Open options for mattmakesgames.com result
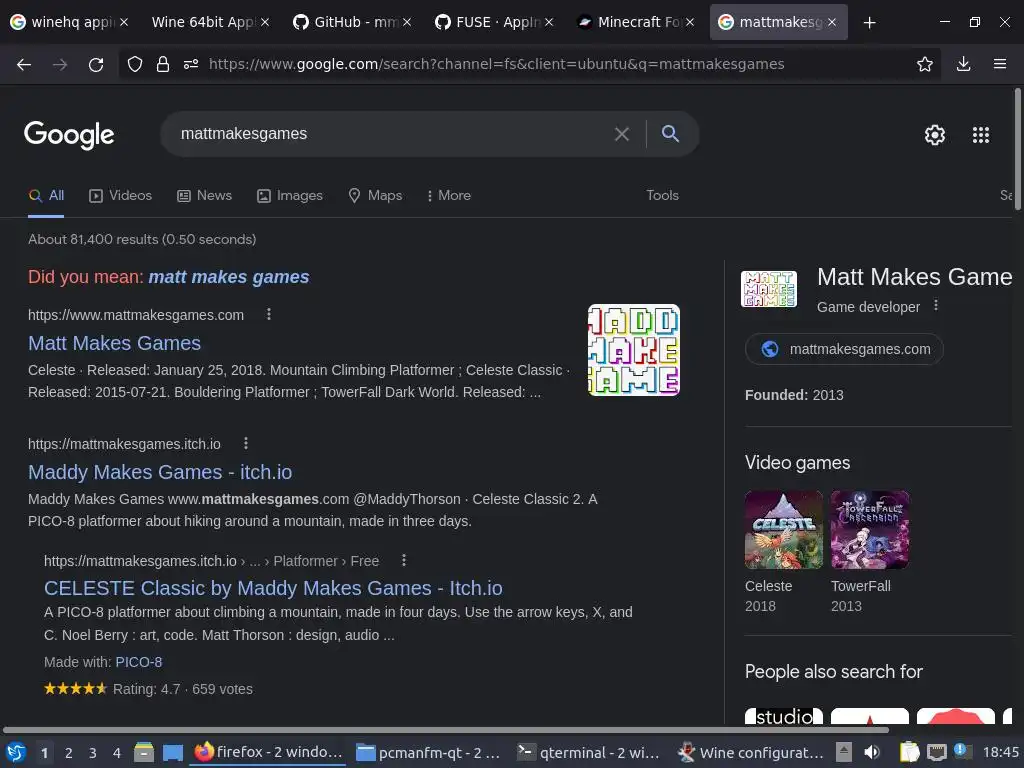 pos(268,314)
